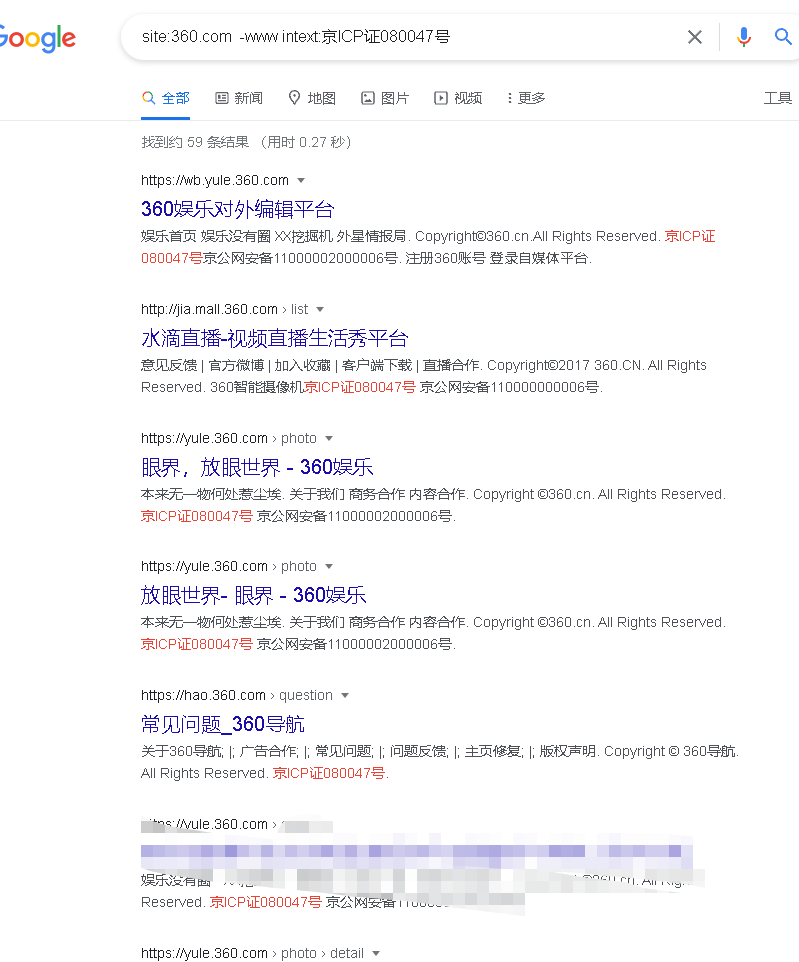Screen dimensions: 799x962
Task: Expand arrow beside yule.360.com photo above 眼界，放眼世界
Action: coord(329,438)
